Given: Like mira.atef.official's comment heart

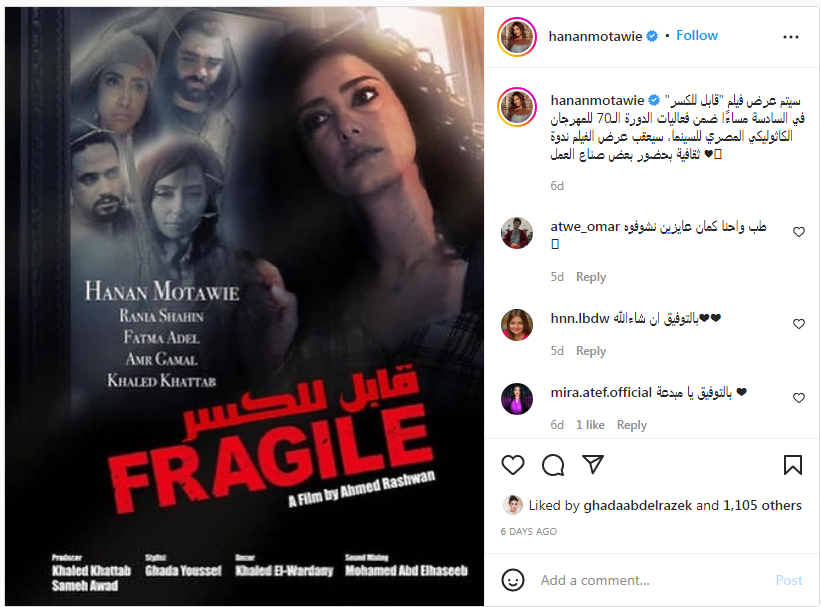Looking at the screenshot, I should [x=798, y=398].
